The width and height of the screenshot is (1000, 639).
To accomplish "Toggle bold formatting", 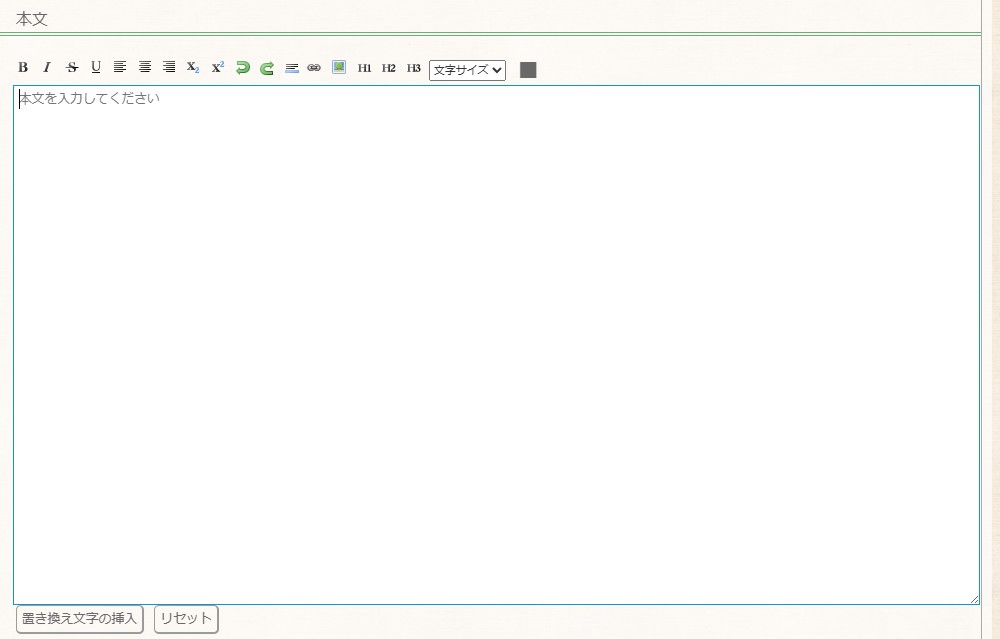I will 23,67.
